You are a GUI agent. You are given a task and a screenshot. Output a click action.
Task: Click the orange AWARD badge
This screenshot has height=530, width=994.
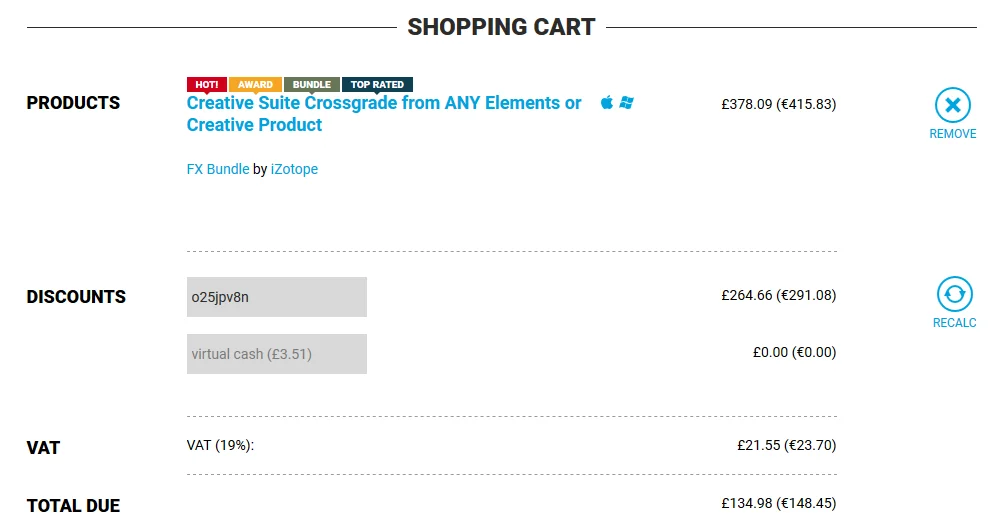pos(255,85)
